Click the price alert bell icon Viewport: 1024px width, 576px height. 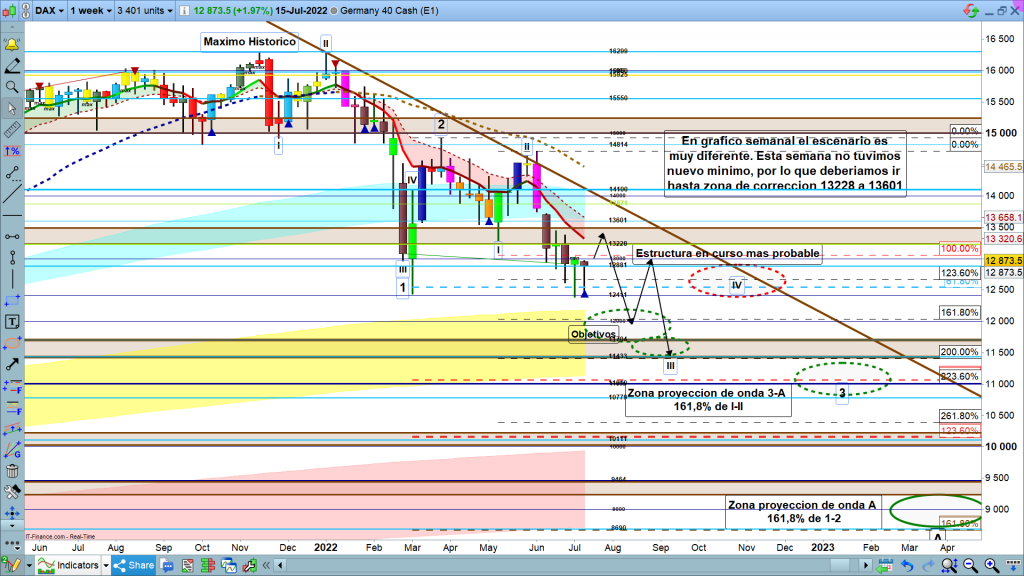12,46
